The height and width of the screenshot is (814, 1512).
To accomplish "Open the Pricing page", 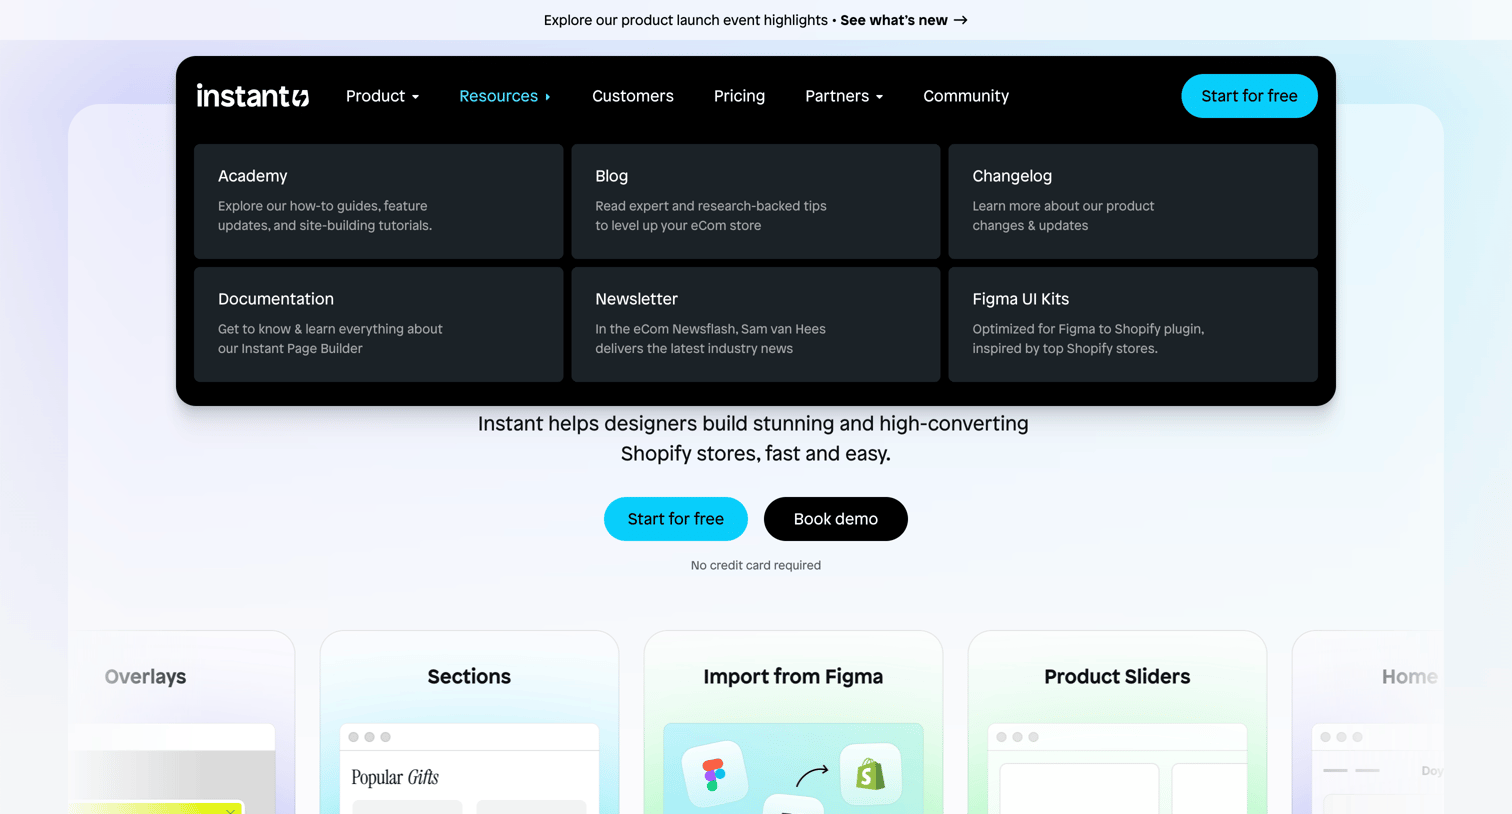I will (739, 96).
